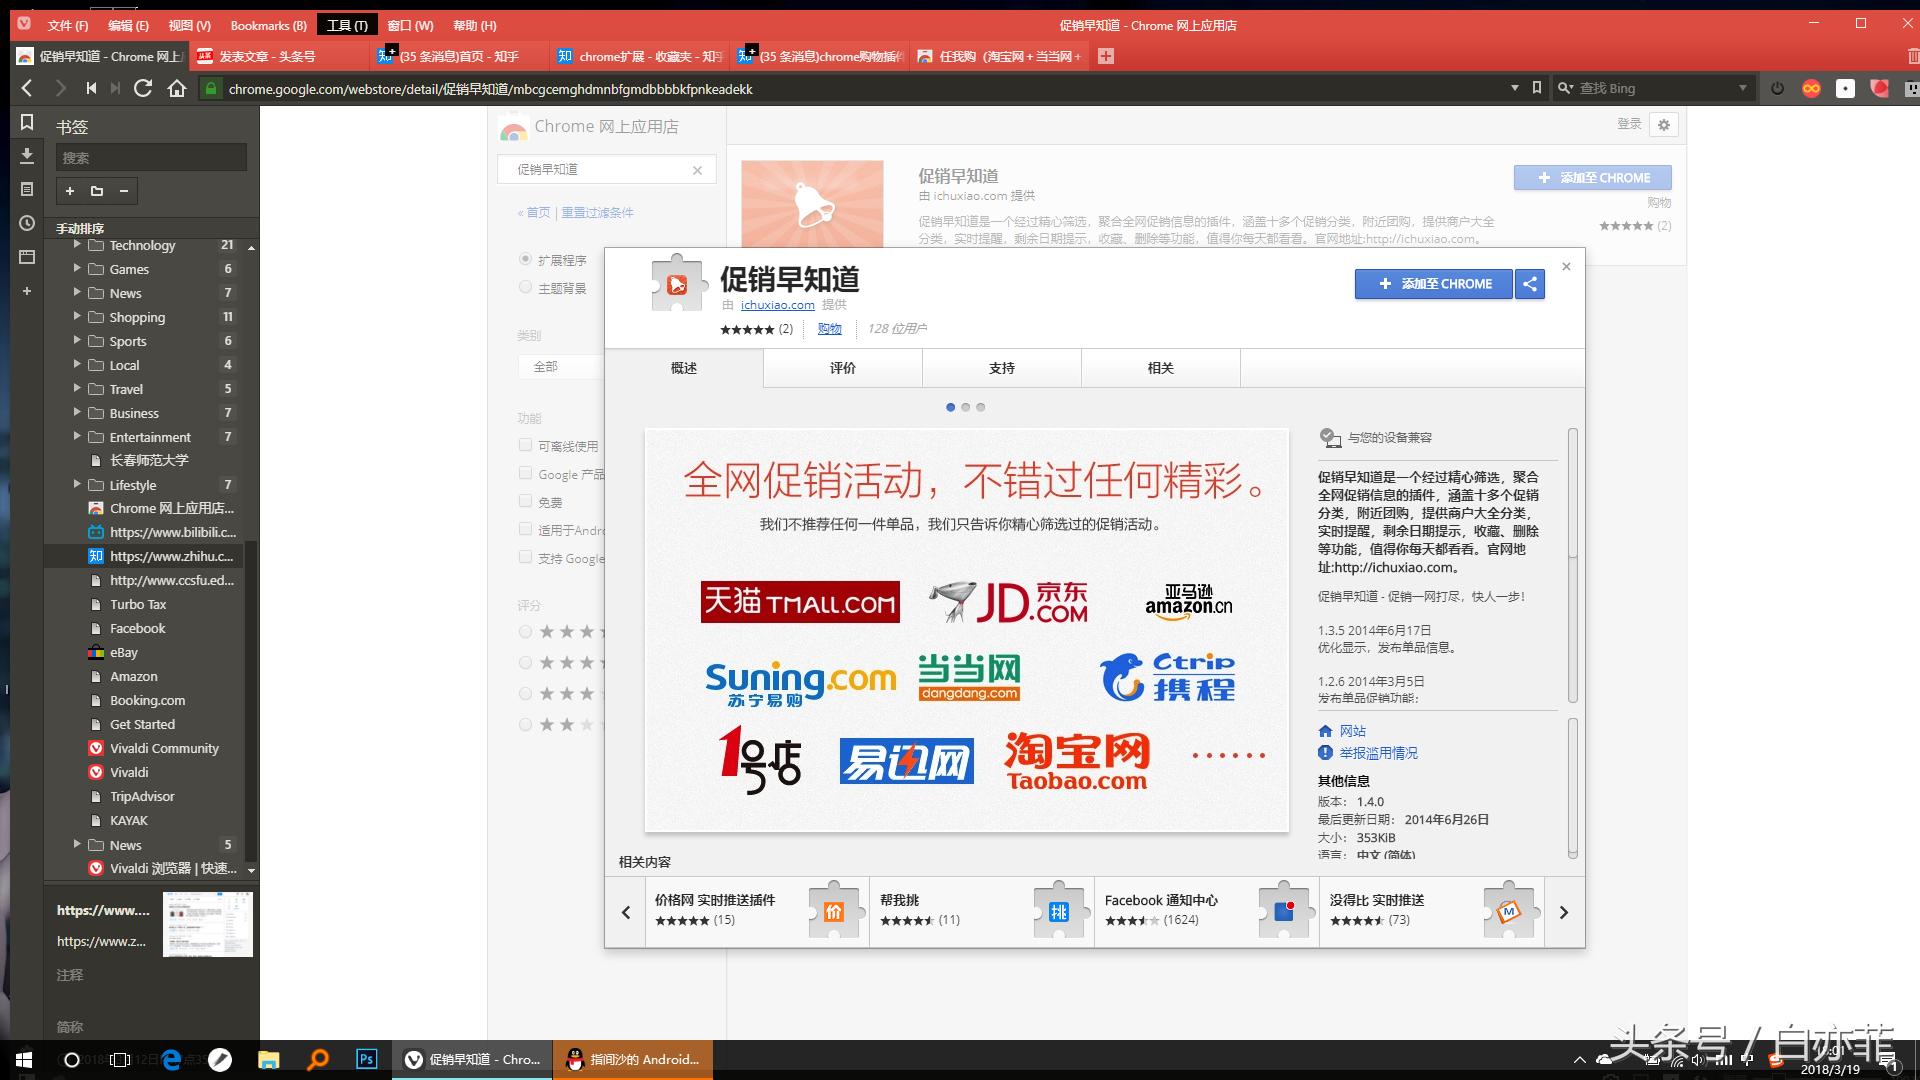The height and width of the screenshot is (1080, 1920).
Task: Create a new bookmark folder in the bookmarks panel
Action: pos(96,191)
